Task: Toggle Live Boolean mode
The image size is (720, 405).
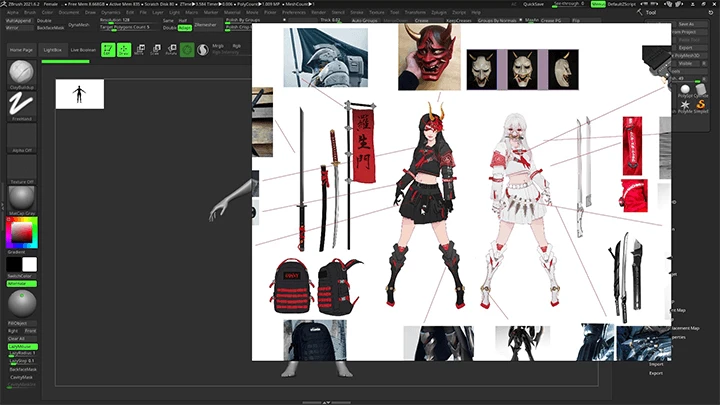Action: tap(83, 50)
